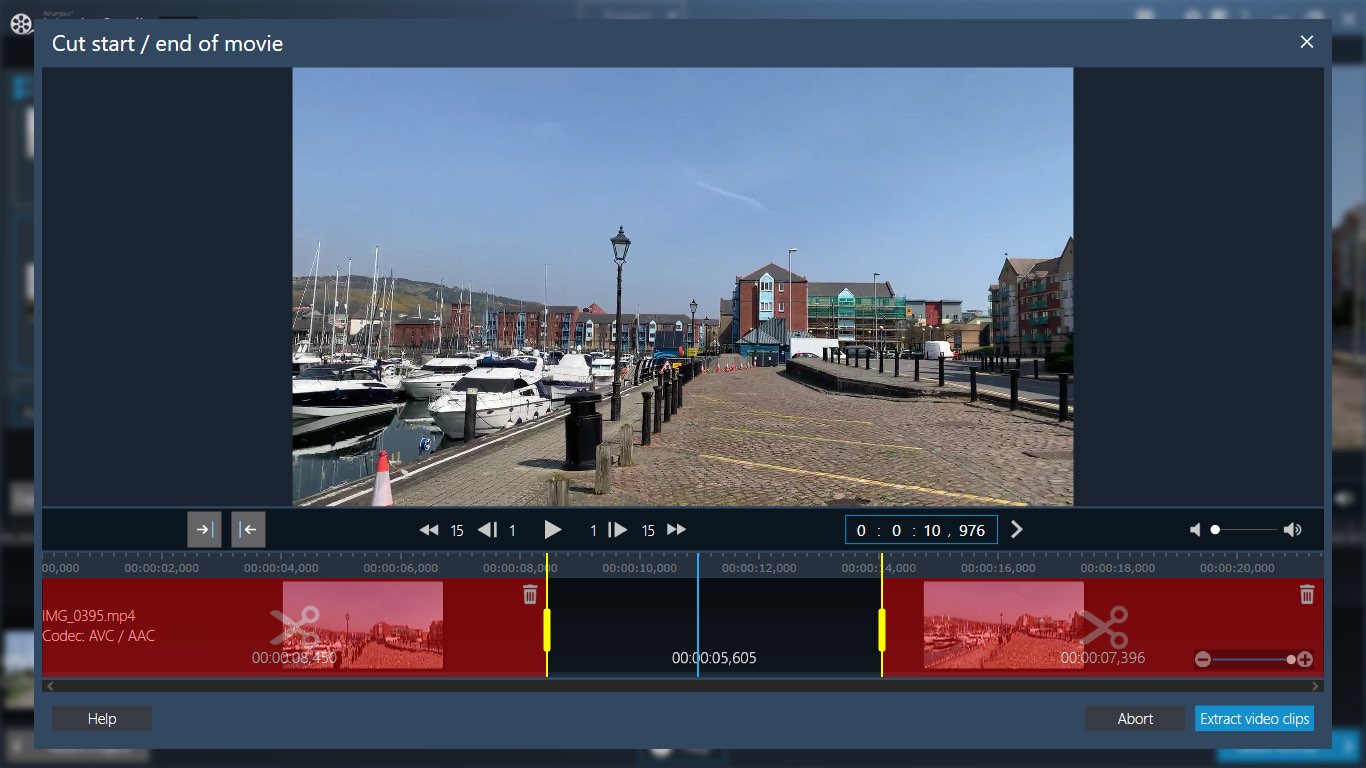The image size is (1366, 768).
Task: Remove the final segment with right trash icon
Action: tap(1307, 594)
